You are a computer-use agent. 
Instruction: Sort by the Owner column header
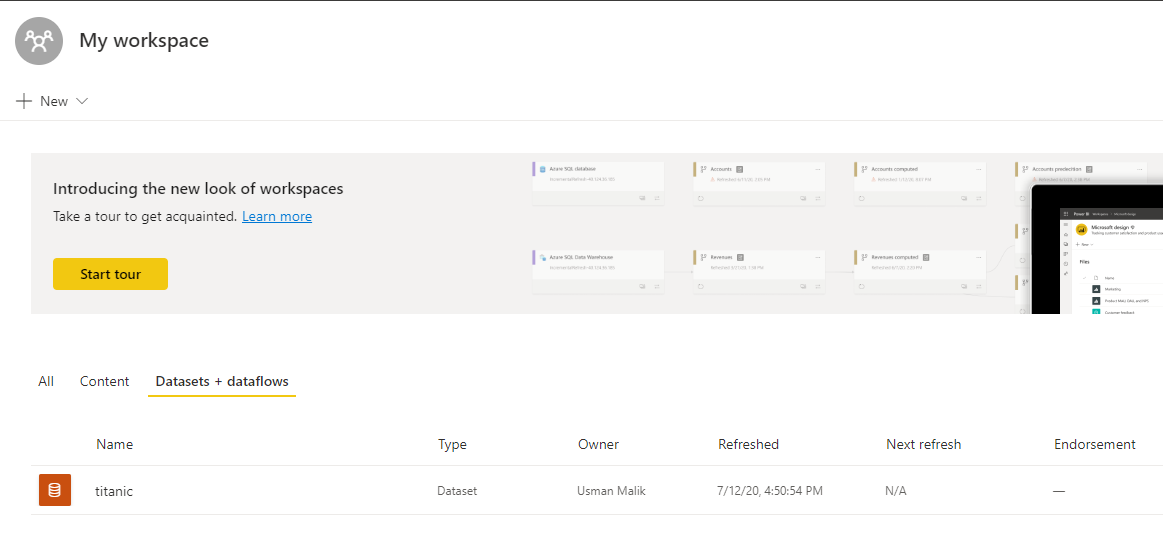(x=598, y=444)
